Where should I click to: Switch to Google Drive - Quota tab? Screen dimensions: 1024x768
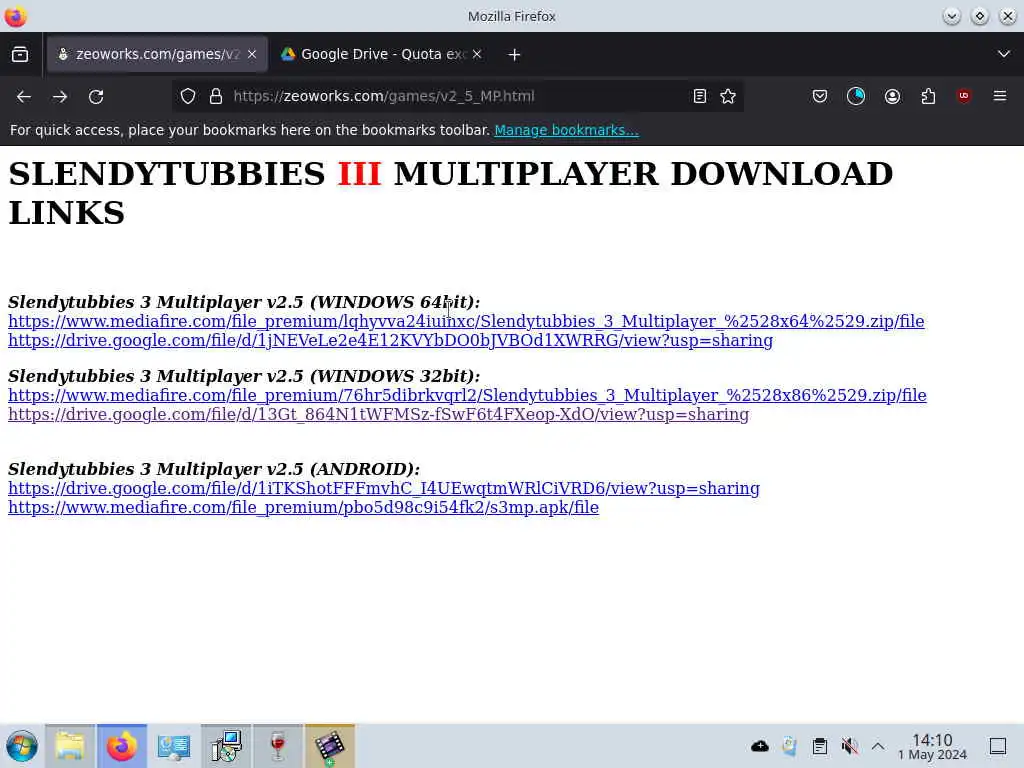[x=382, y=54]
